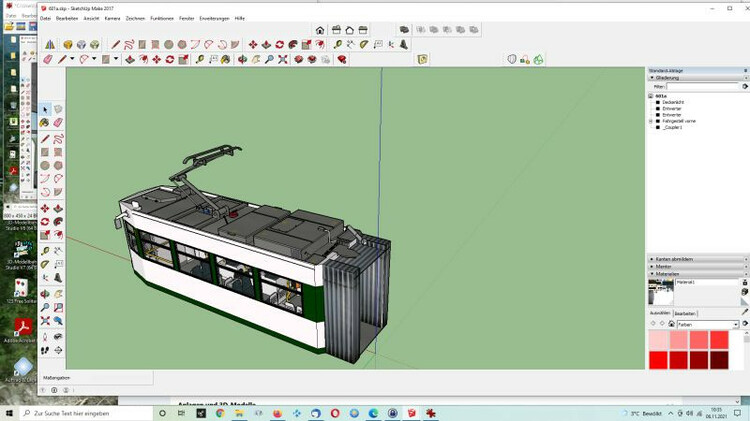The image size is (750, 421).
Task: Collapse the 601a root tree node
Action: coord(651,96)
